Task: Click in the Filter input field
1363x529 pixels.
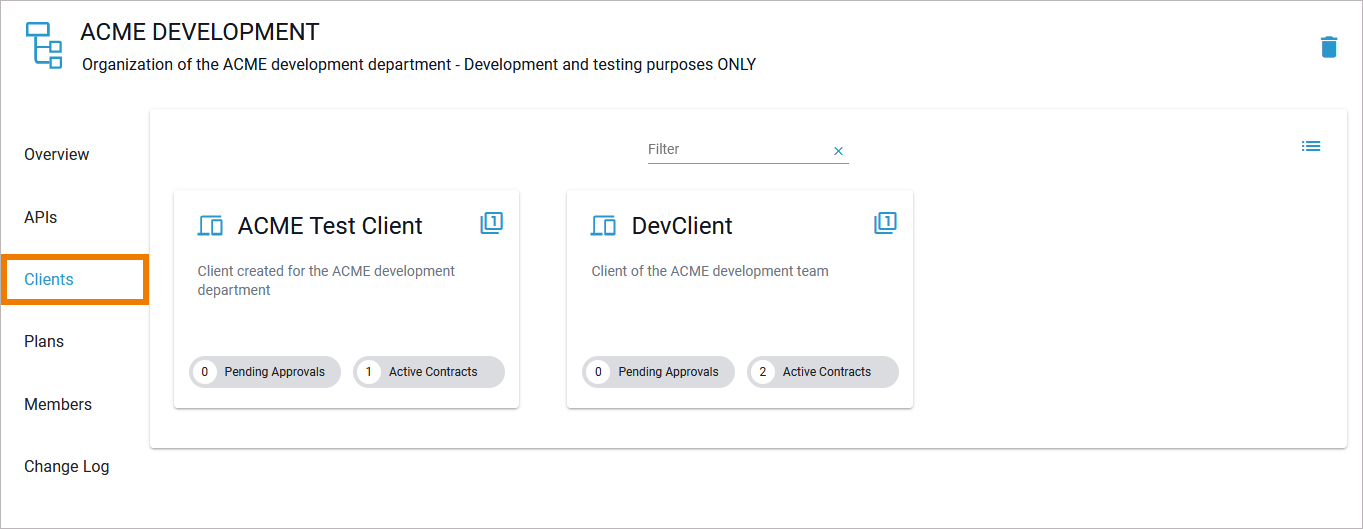Action: click(736, 149)
